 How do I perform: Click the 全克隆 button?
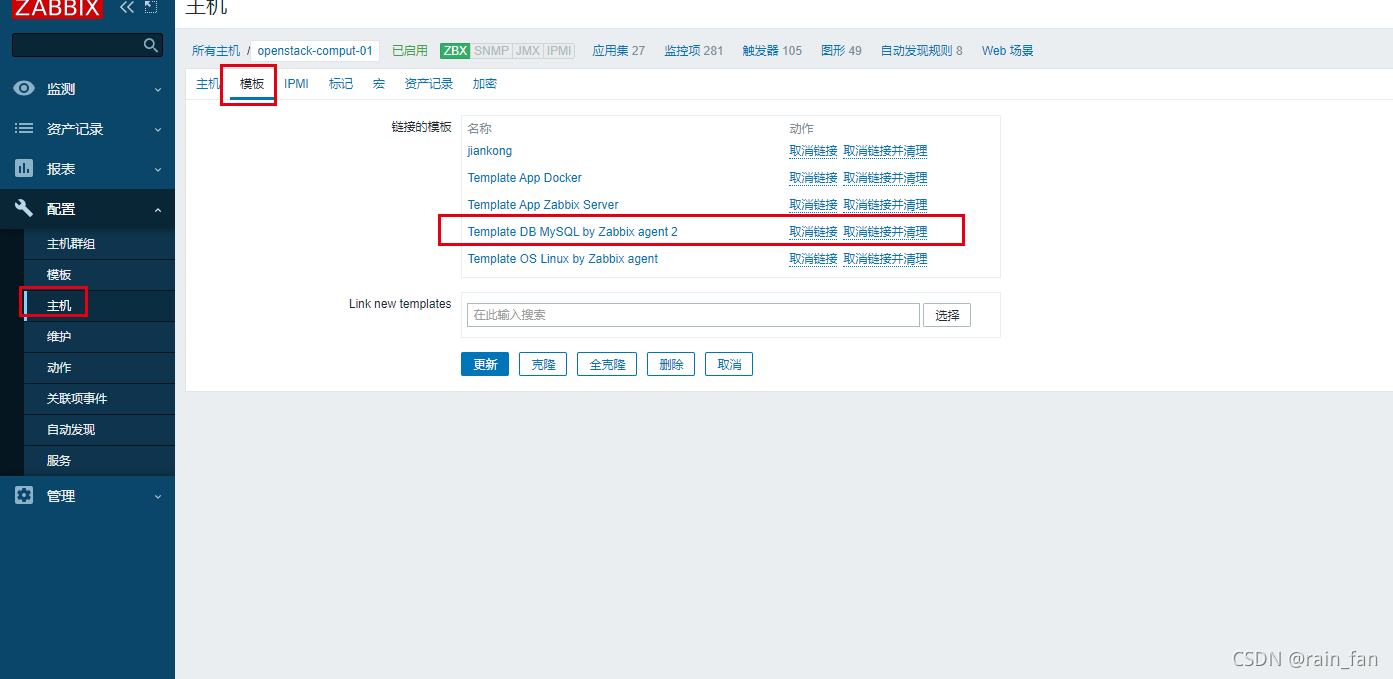607,364
